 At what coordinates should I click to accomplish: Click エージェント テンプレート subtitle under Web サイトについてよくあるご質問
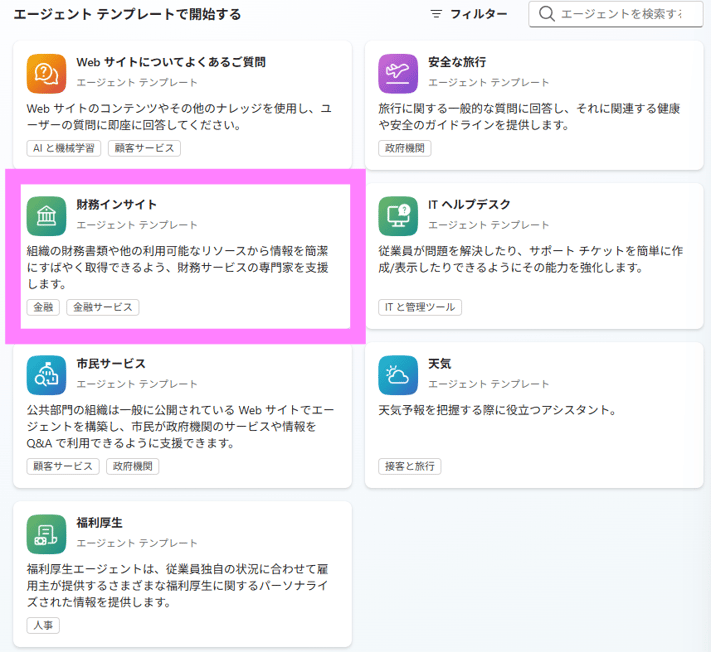(137, 83)
